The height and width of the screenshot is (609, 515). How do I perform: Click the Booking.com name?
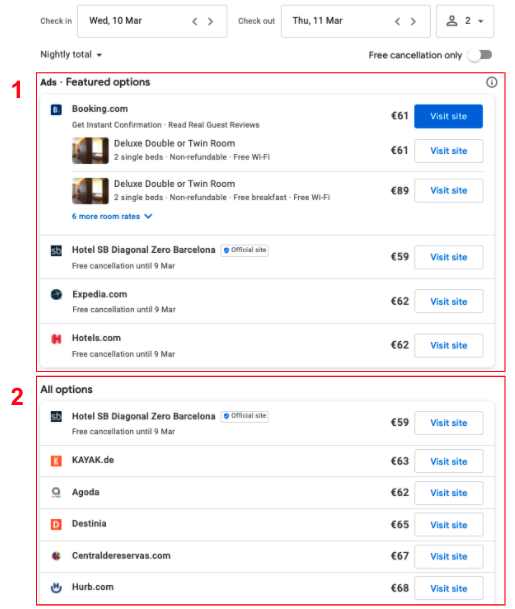coord(100,109)
